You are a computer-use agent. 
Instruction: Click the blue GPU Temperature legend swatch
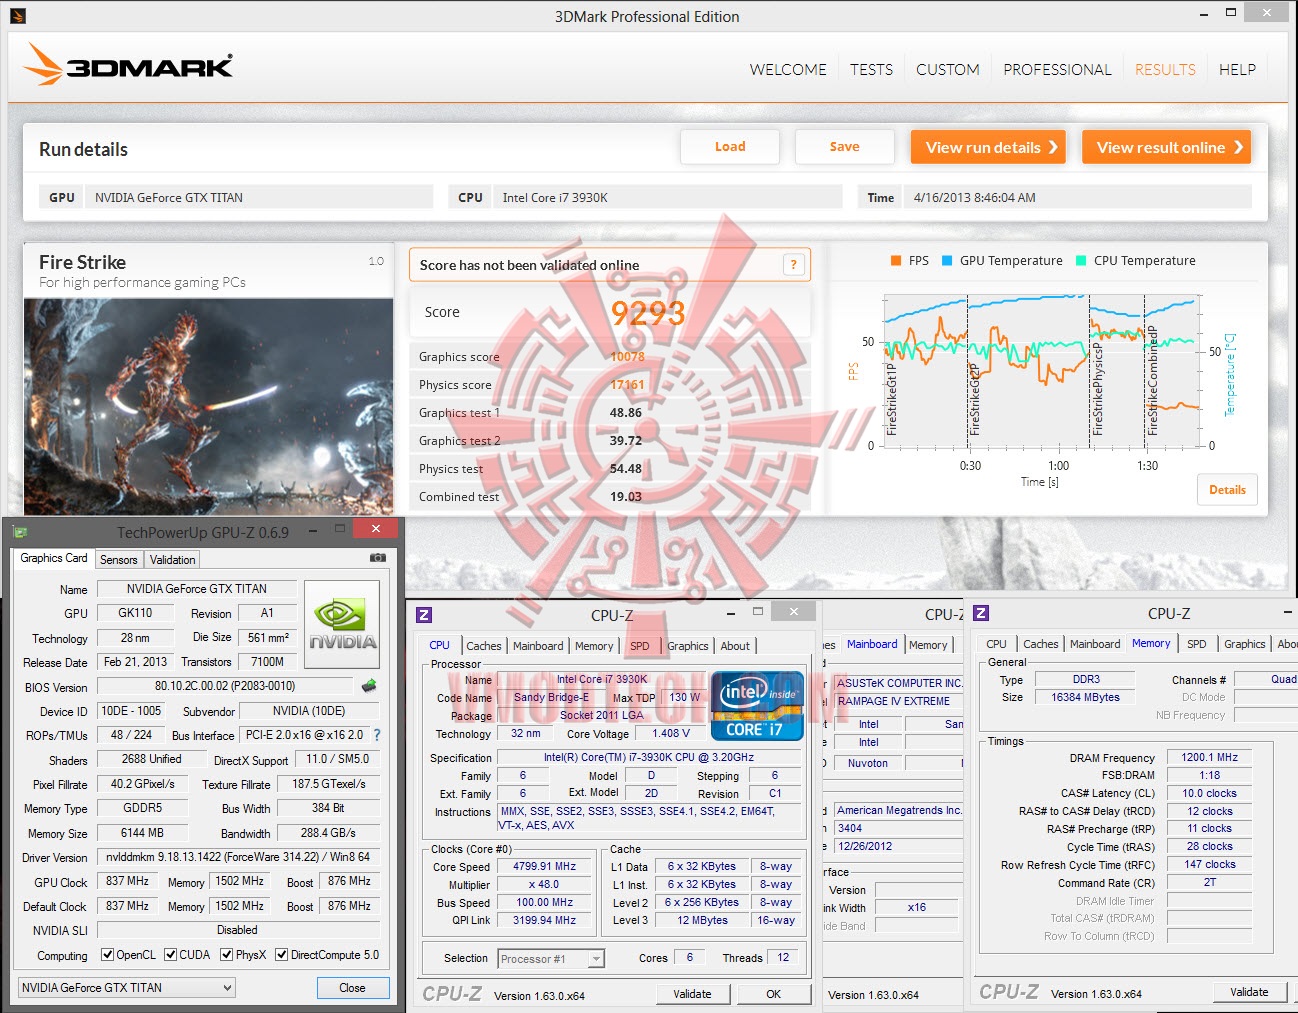click(947, 261)
